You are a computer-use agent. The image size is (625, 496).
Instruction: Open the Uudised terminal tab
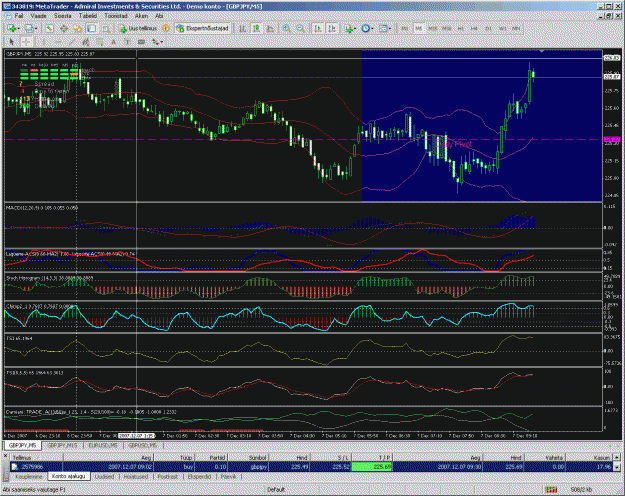104,476
